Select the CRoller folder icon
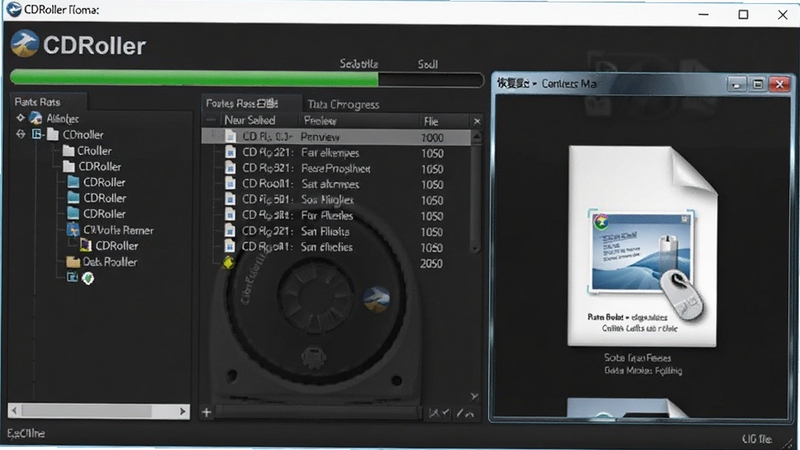 click(x=68, y=151)
